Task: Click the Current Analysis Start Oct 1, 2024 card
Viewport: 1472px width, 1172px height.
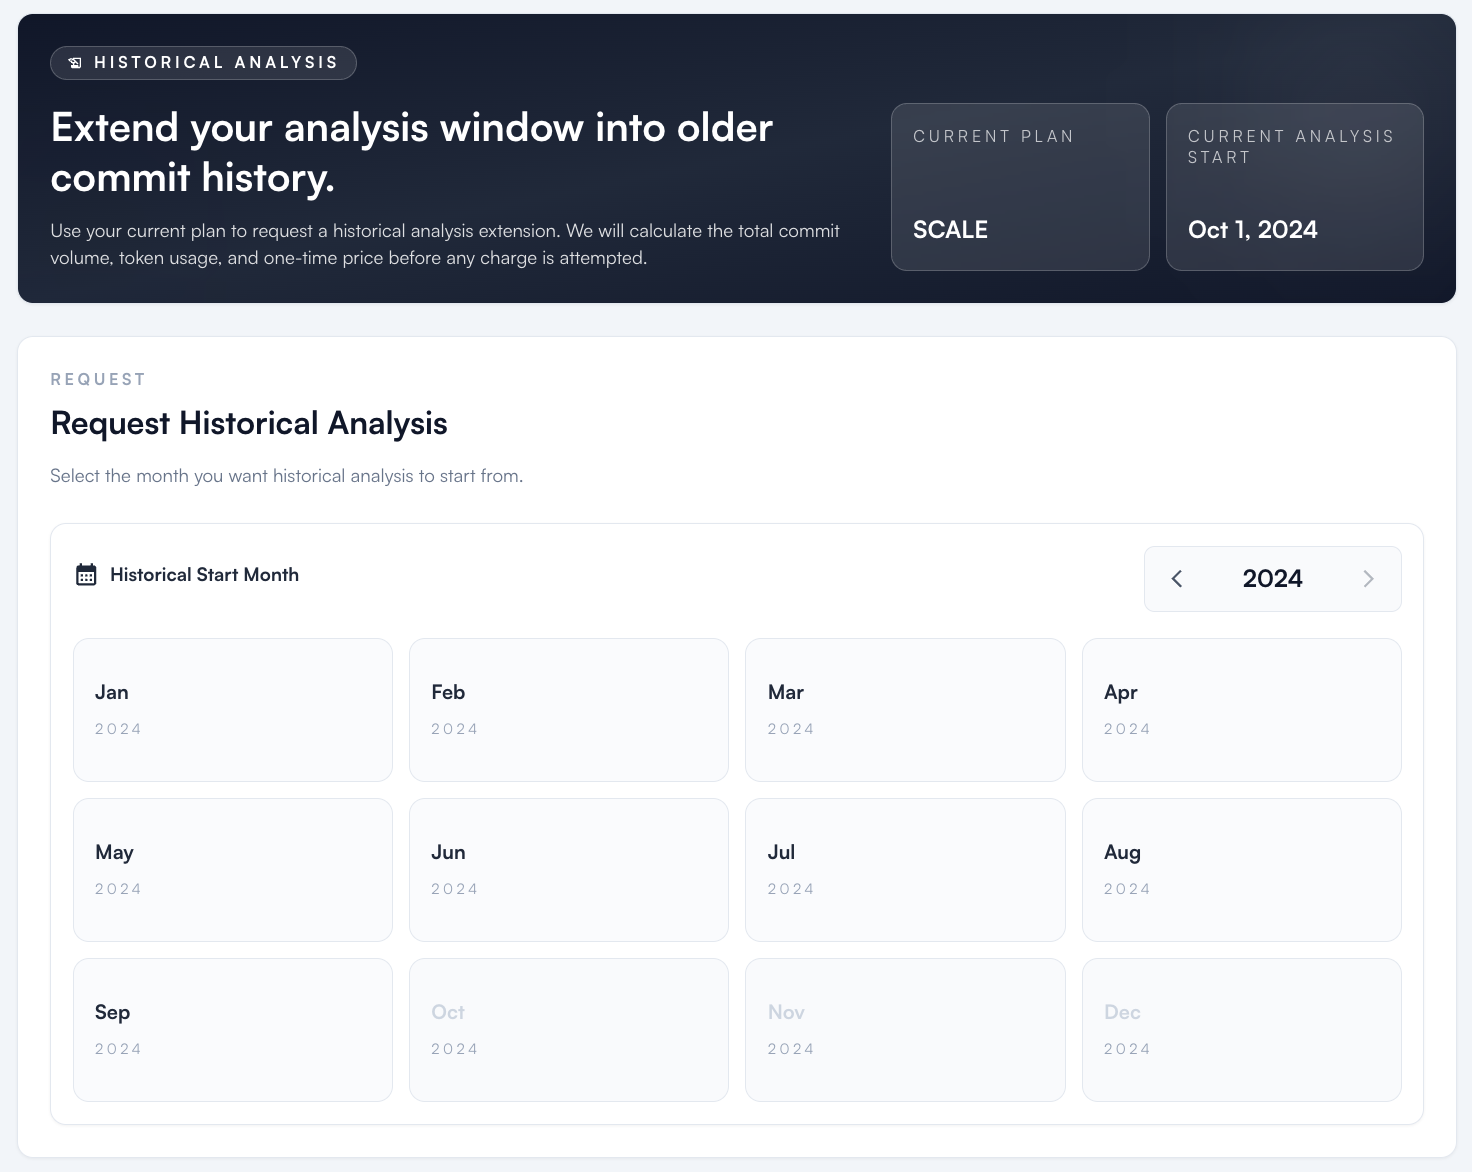Action: [1295, 187]
